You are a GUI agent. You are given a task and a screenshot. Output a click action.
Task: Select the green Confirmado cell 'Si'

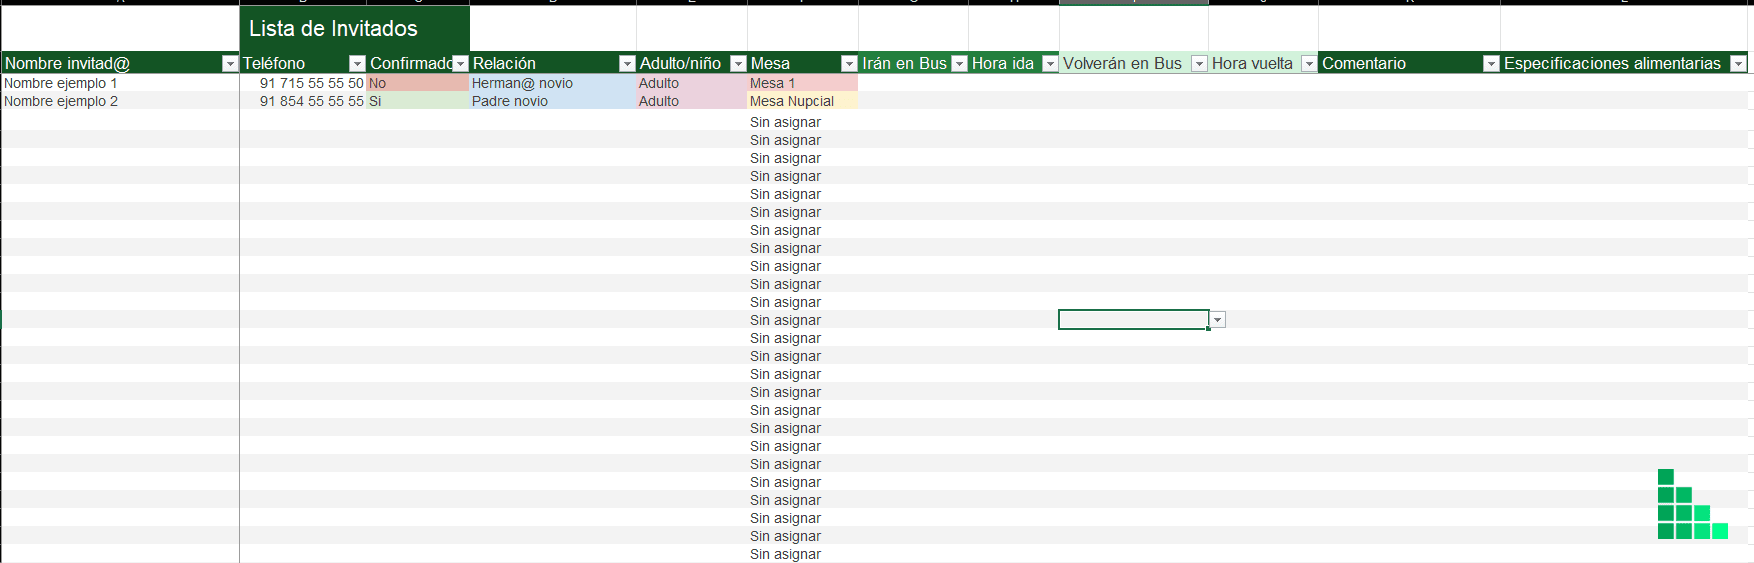click(x=418, y=101)
